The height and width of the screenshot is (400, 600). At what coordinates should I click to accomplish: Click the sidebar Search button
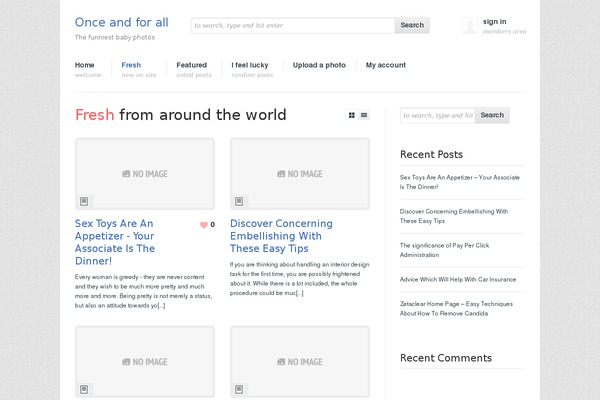[492, 115]
